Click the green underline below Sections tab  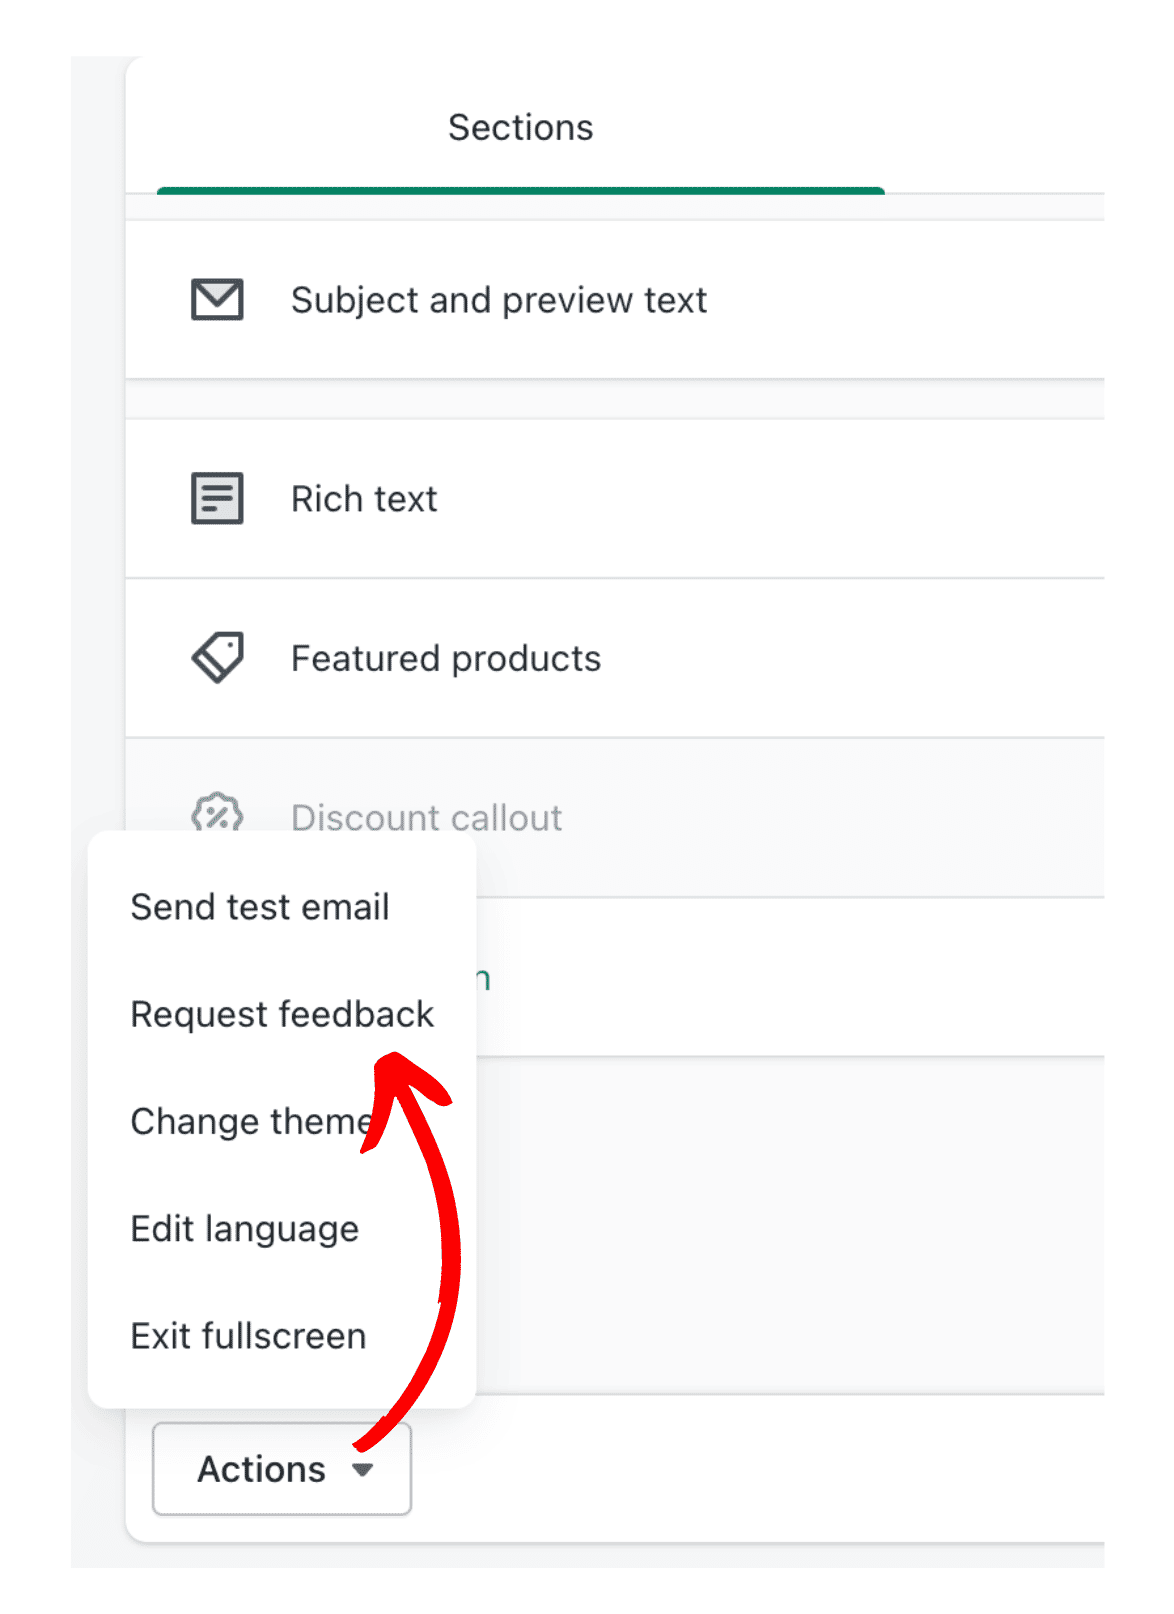point(520,190)
